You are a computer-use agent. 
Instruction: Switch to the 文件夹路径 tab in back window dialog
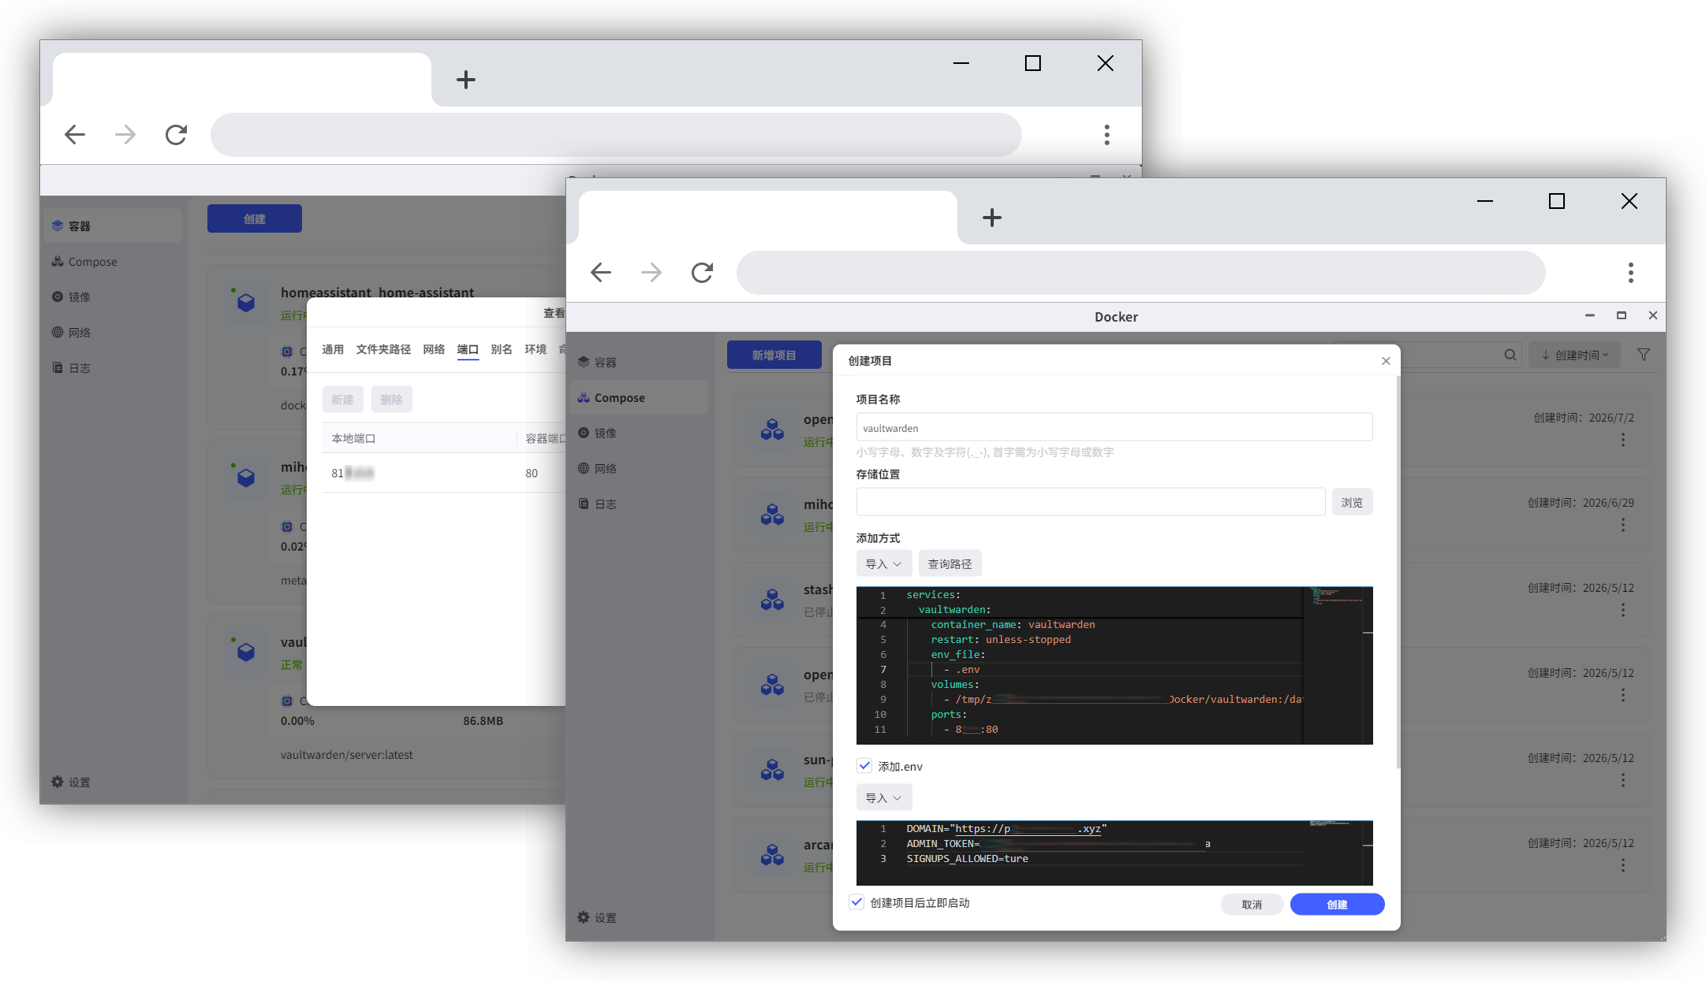(383, 349)
